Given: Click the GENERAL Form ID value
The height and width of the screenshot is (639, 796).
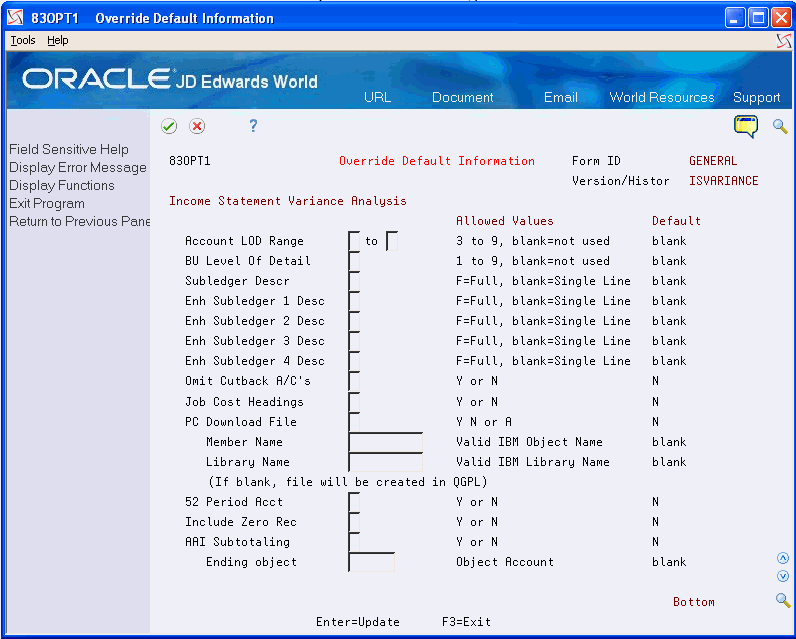Looking at the screenshot, I should (x=713, y=161).
